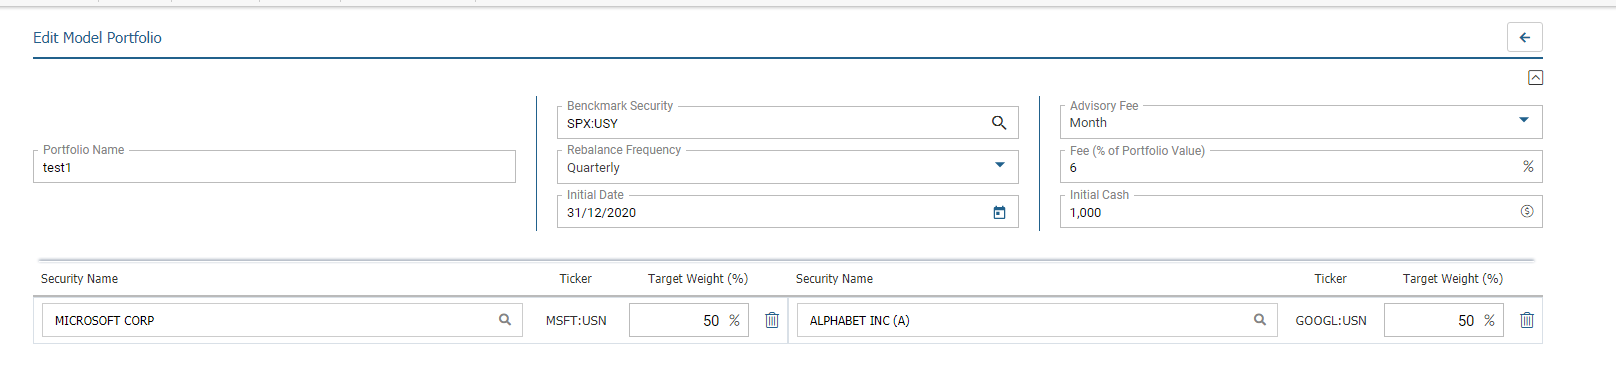Open the Initial Date calendar picker
The height and width of the screenshot is (383, 1616).
click(x=998, y=212)
